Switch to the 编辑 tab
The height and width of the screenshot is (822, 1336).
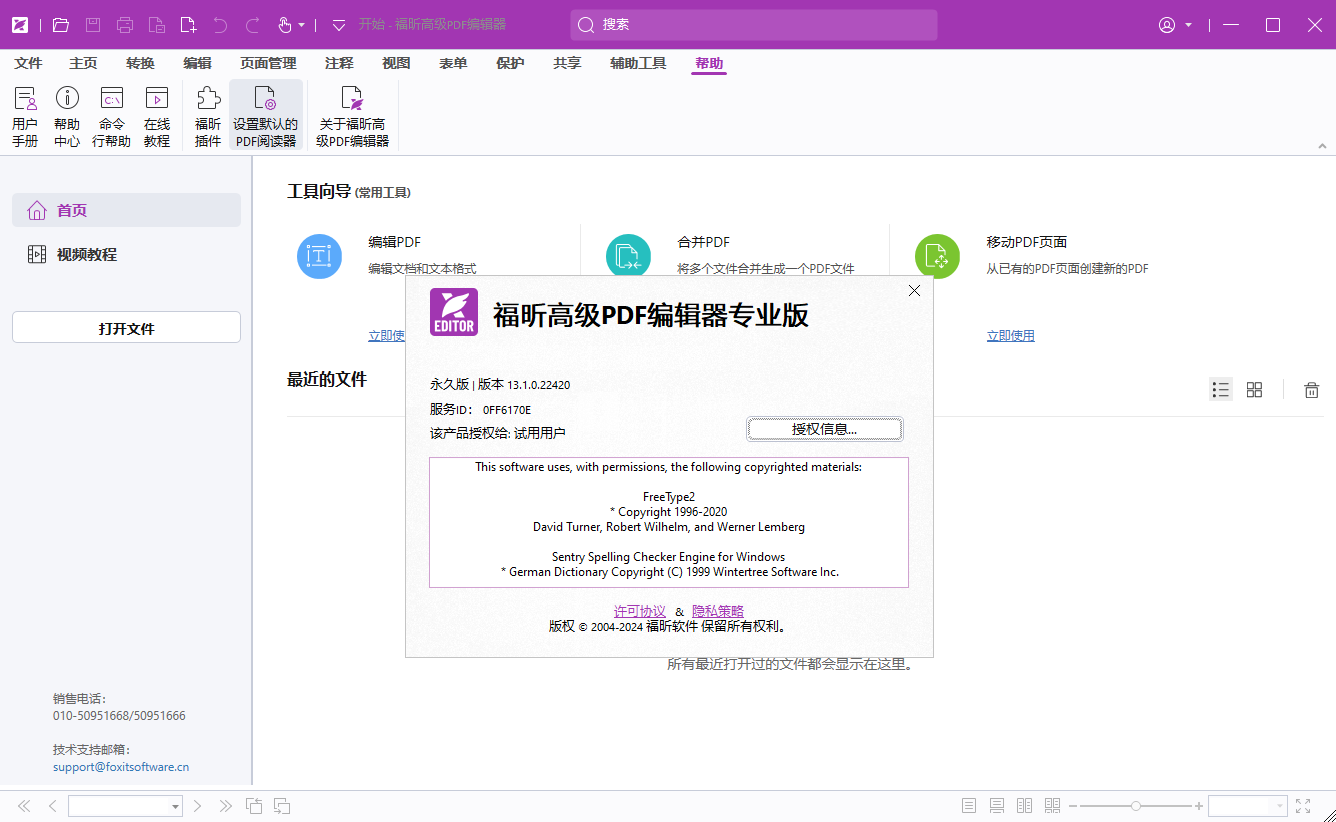click(197, 63)
